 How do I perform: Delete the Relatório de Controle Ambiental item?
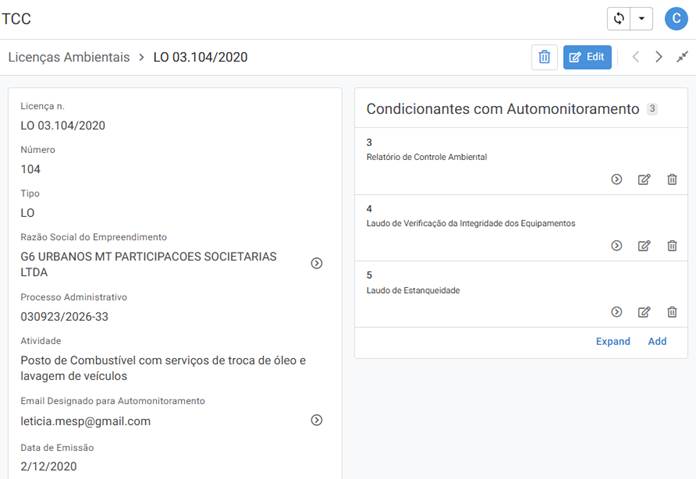tap(672, 179)
